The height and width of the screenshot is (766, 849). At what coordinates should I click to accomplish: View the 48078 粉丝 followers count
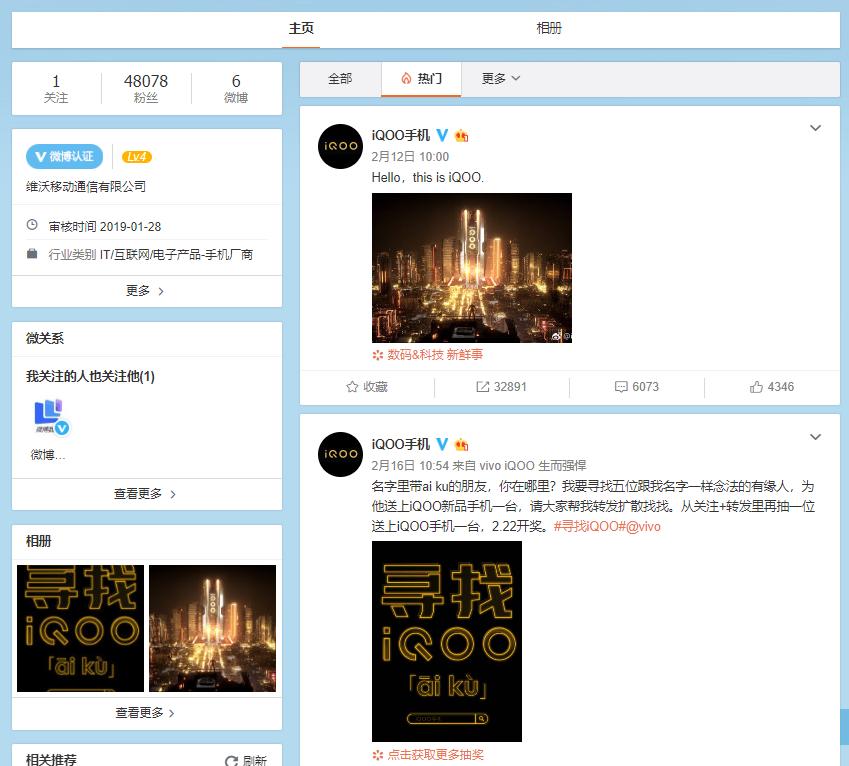coord(146,88)
